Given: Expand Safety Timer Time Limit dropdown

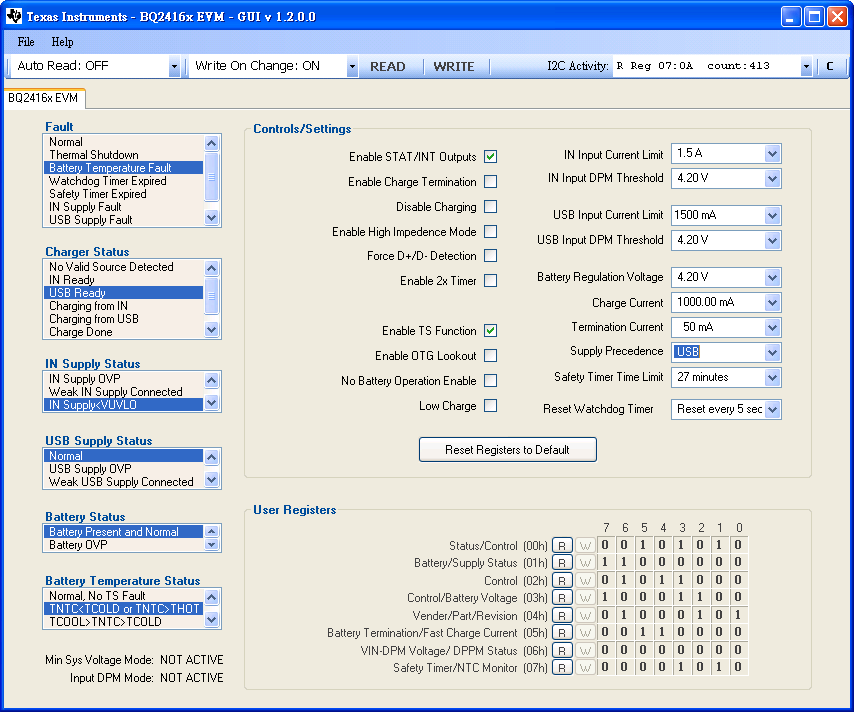Looking at the screenshot, I should click(x=772, y=377).
